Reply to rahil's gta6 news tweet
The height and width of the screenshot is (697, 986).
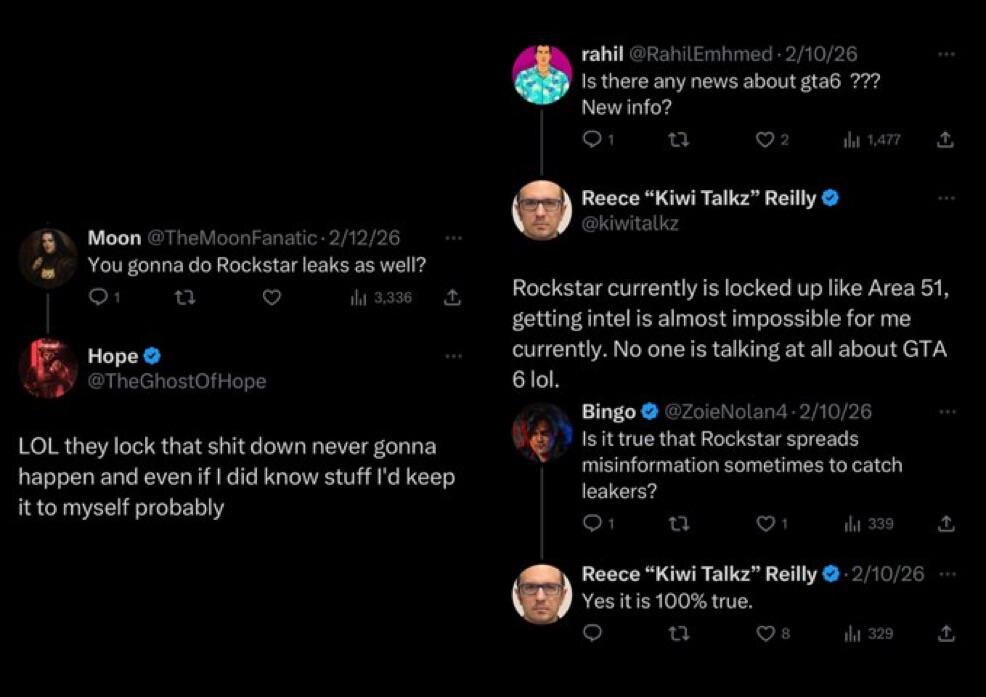pos(591,140)
